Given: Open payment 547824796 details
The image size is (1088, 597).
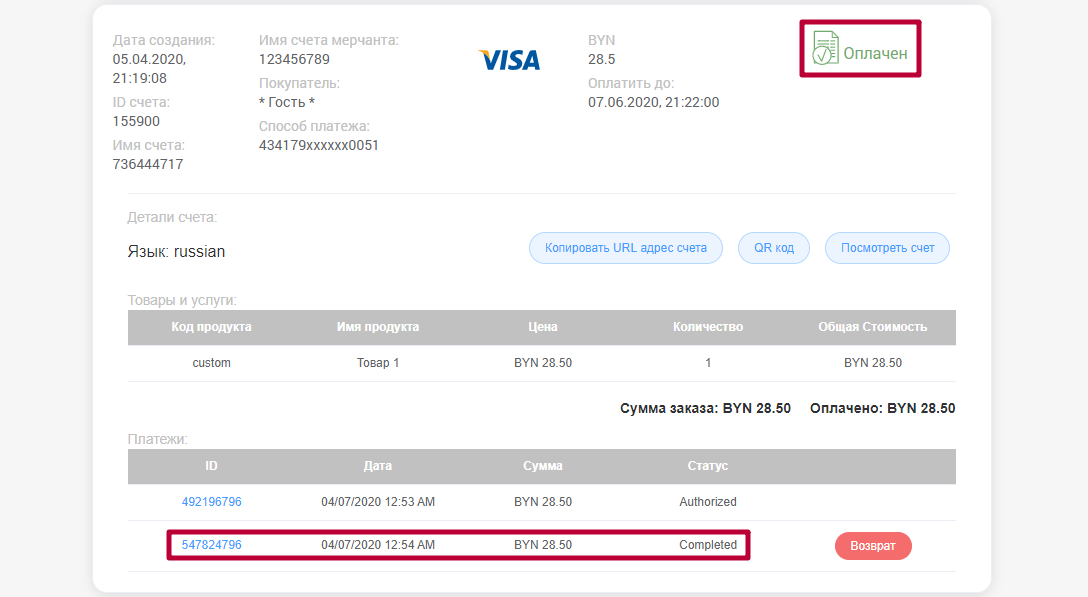Looking at the screenshot, I should [211, 545].
